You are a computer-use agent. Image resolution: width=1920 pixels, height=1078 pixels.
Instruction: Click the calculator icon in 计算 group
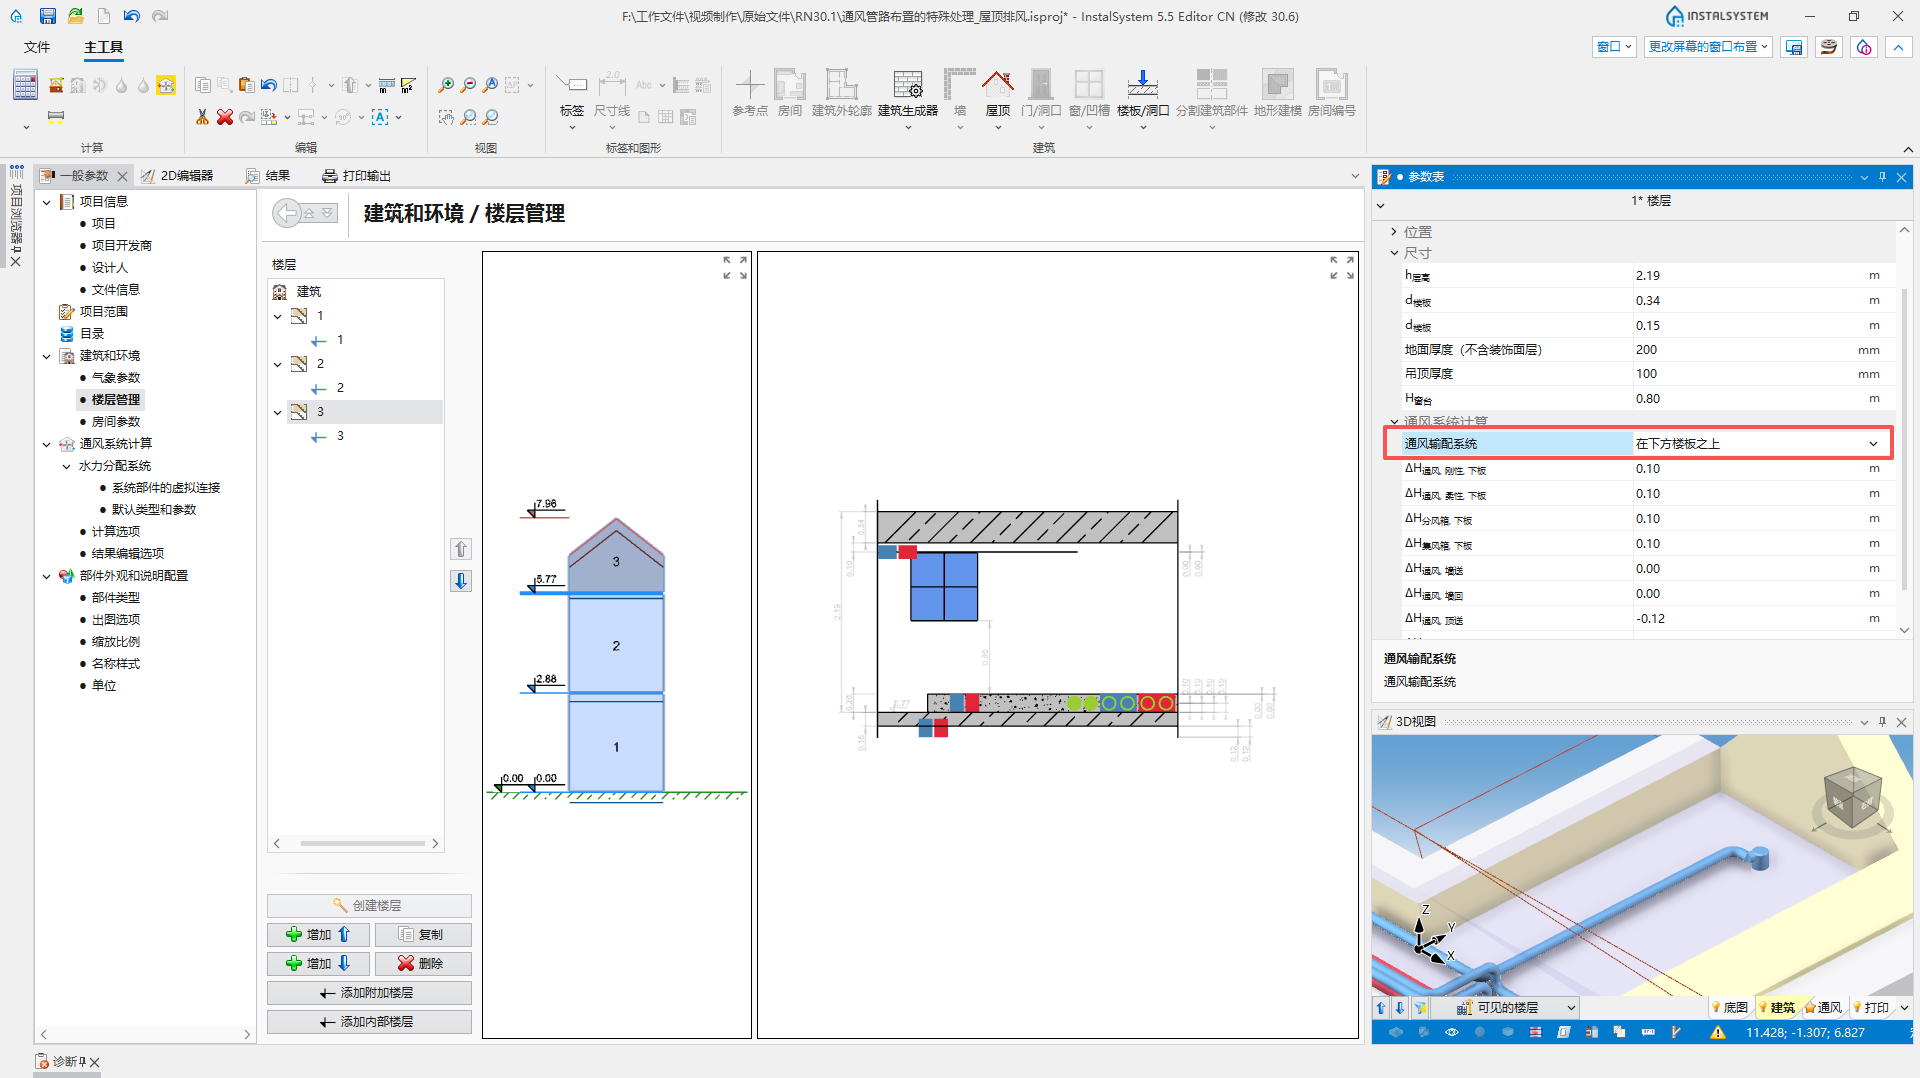[x=25, y=86]
